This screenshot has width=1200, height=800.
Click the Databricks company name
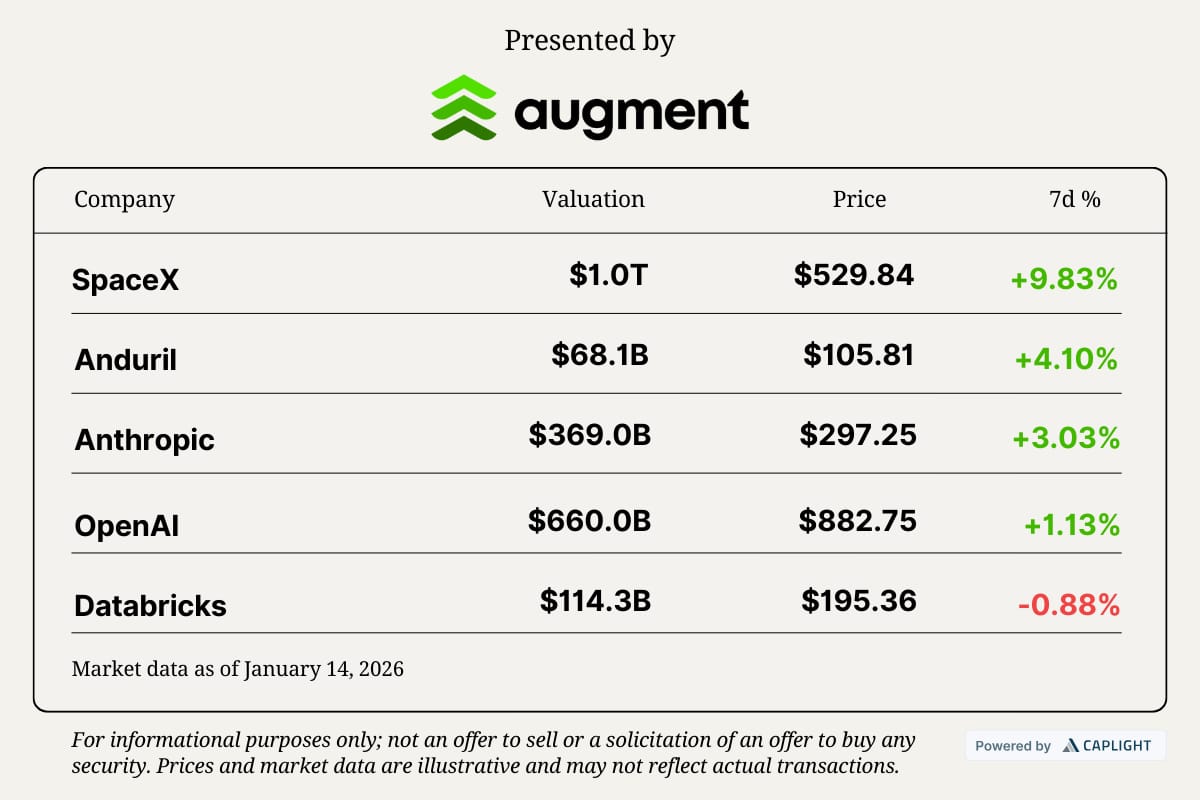click(x=150, y=605)
